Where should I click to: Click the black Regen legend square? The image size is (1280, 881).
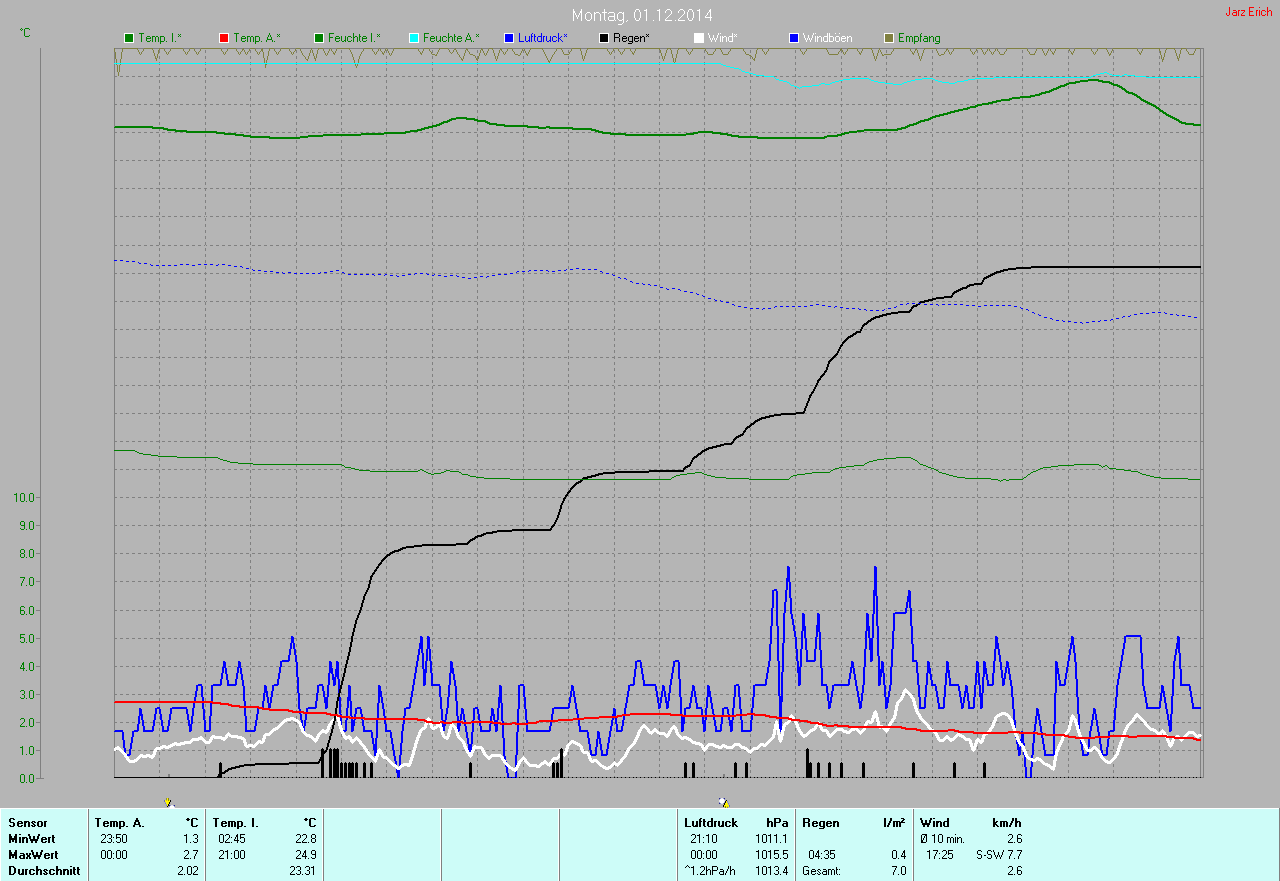pos(604,38)
